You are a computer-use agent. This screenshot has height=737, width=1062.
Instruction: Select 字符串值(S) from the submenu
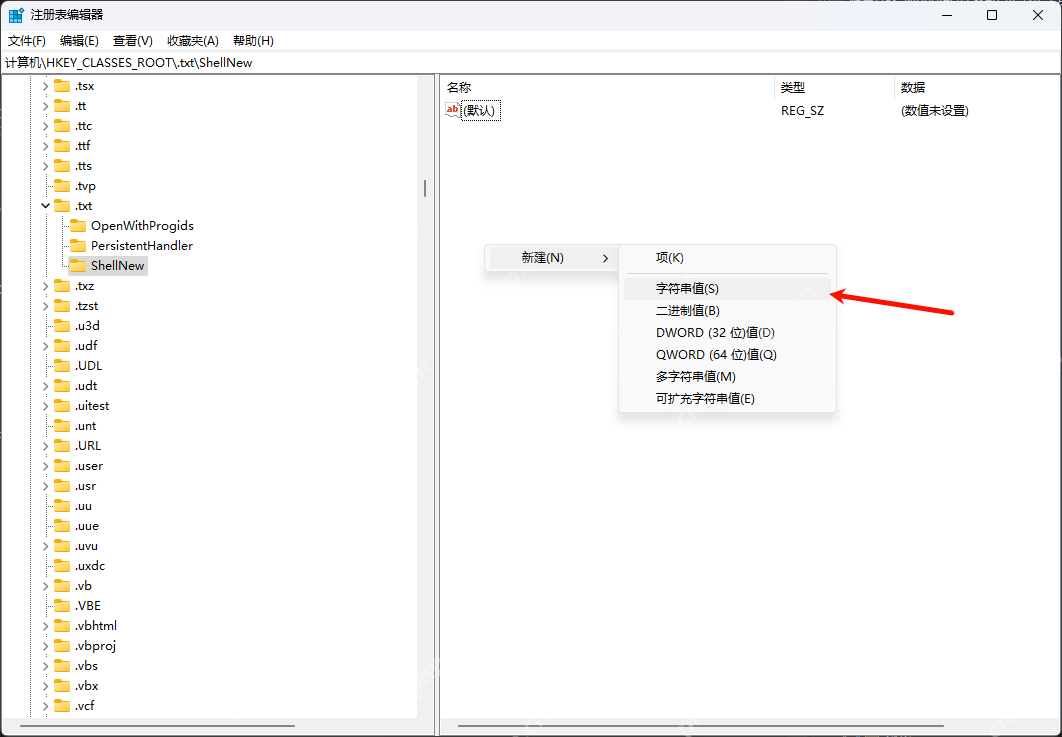[x=727, y=289]
